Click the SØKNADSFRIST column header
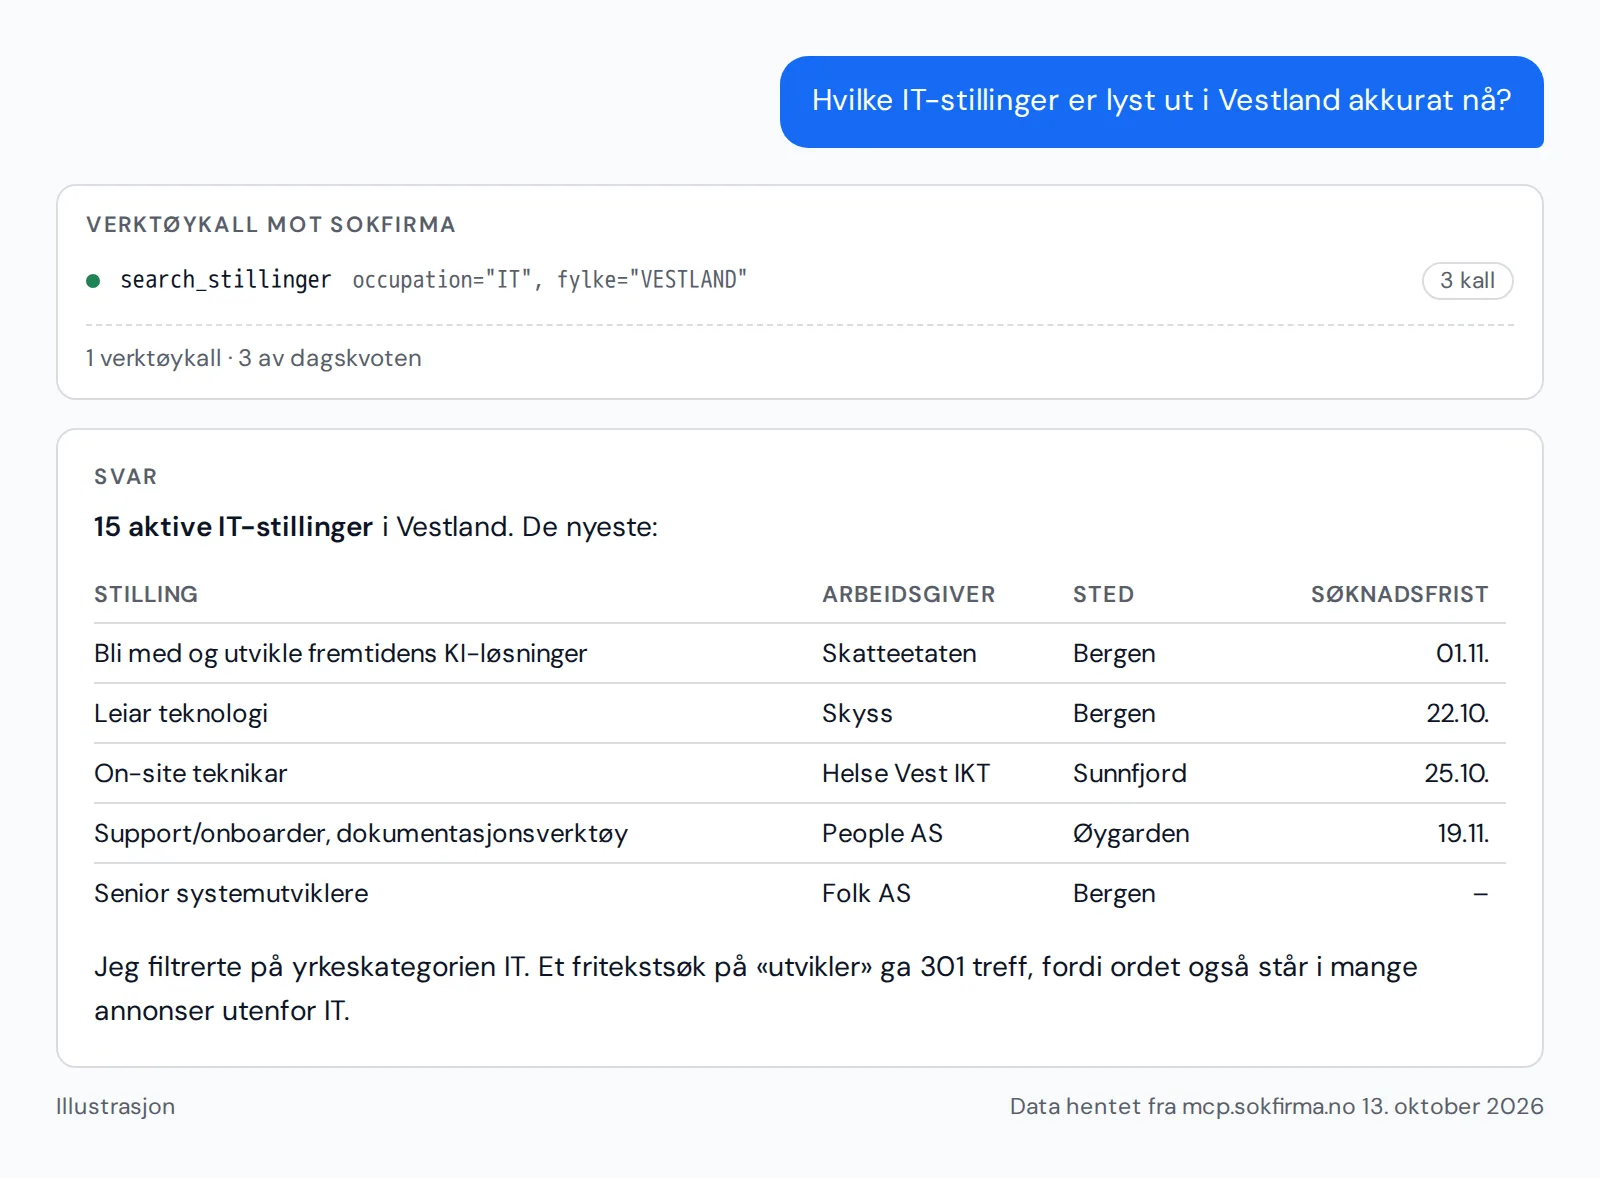 pos(1399,594)
